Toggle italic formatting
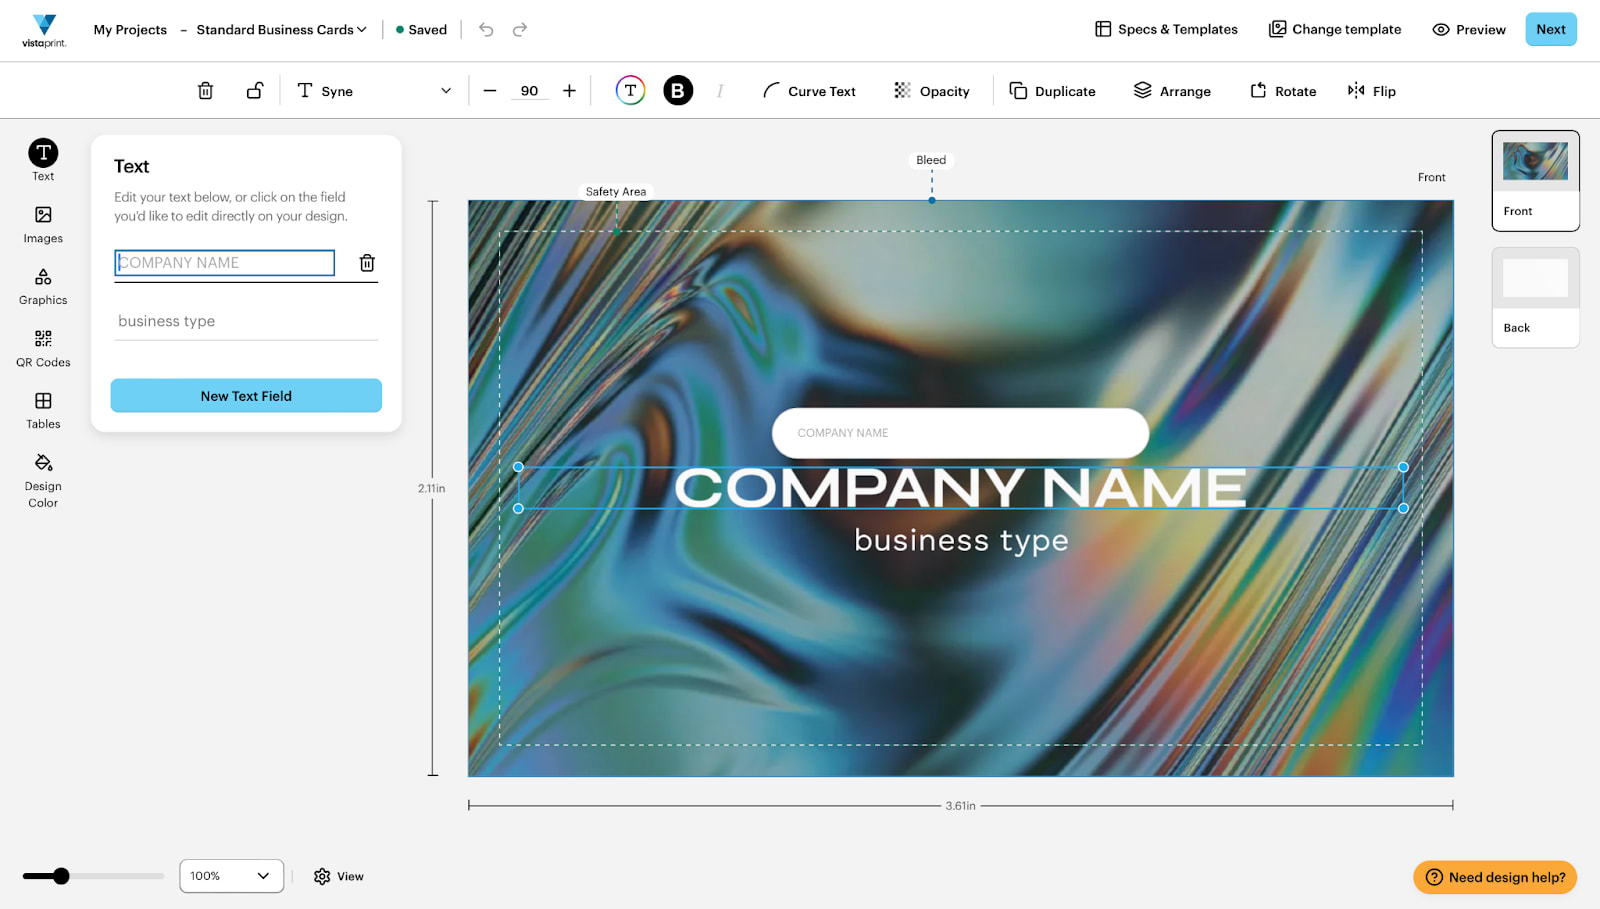 pos(721,90)
